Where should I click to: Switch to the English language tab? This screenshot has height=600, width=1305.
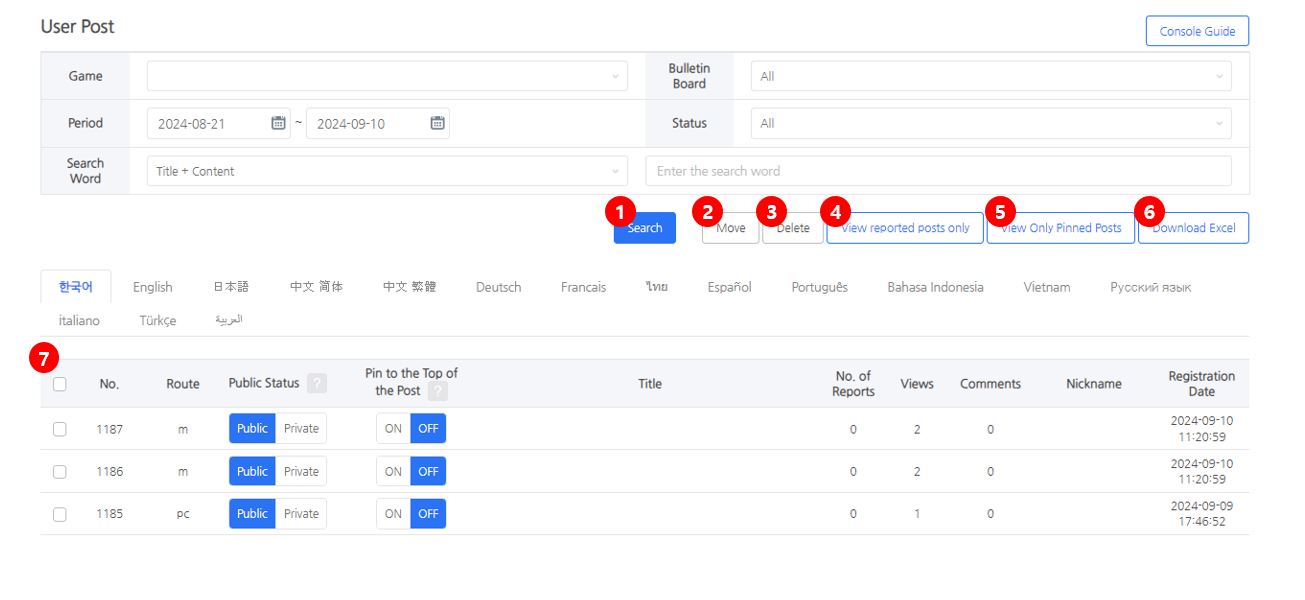click(x=153, y=287)
